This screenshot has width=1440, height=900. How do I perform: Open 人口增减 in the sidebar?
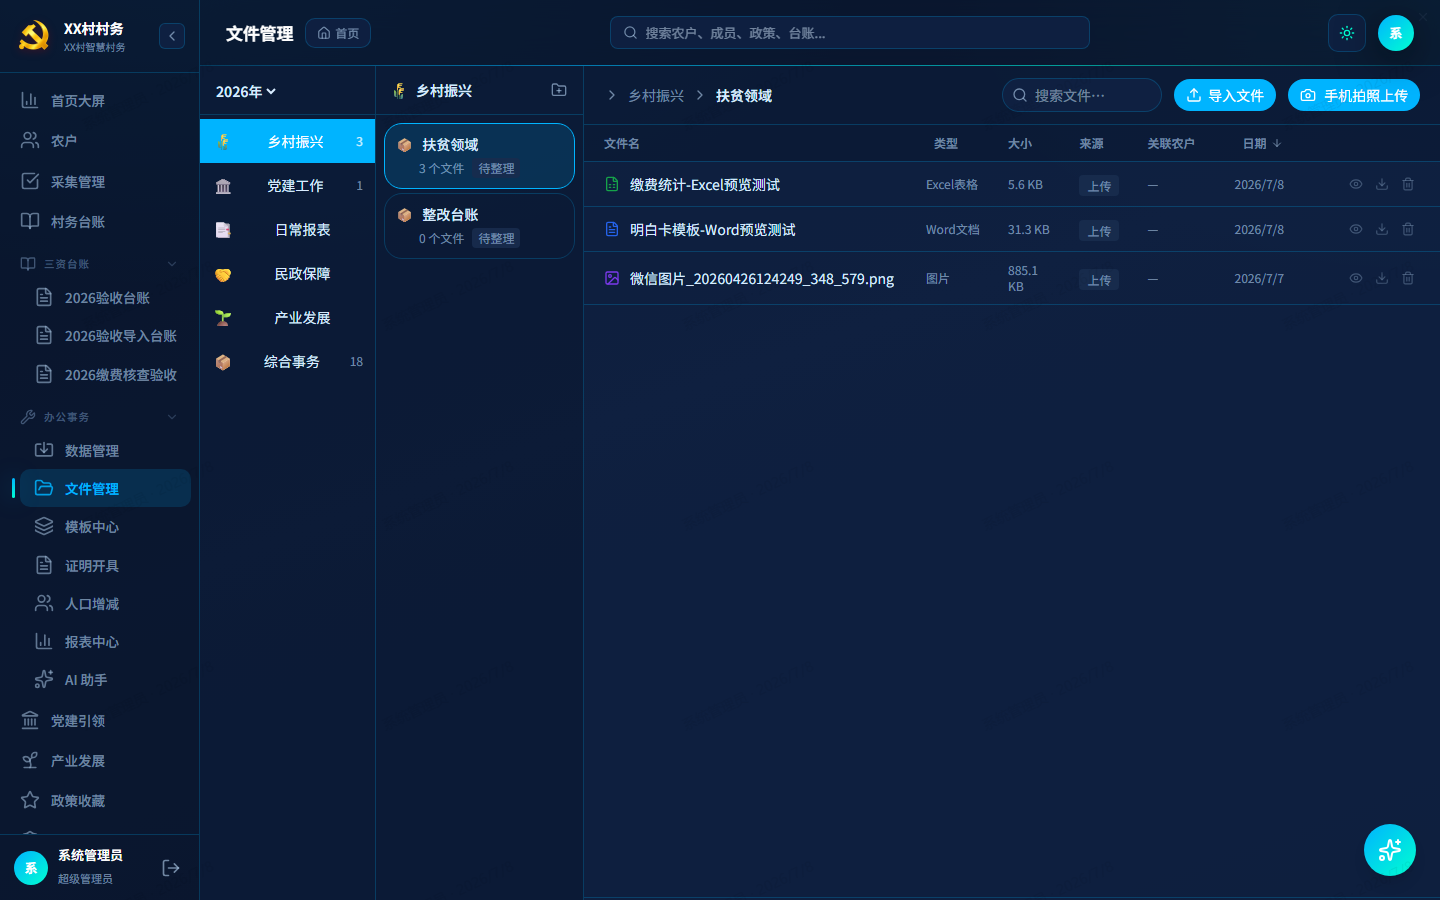(x=106, y=604)
